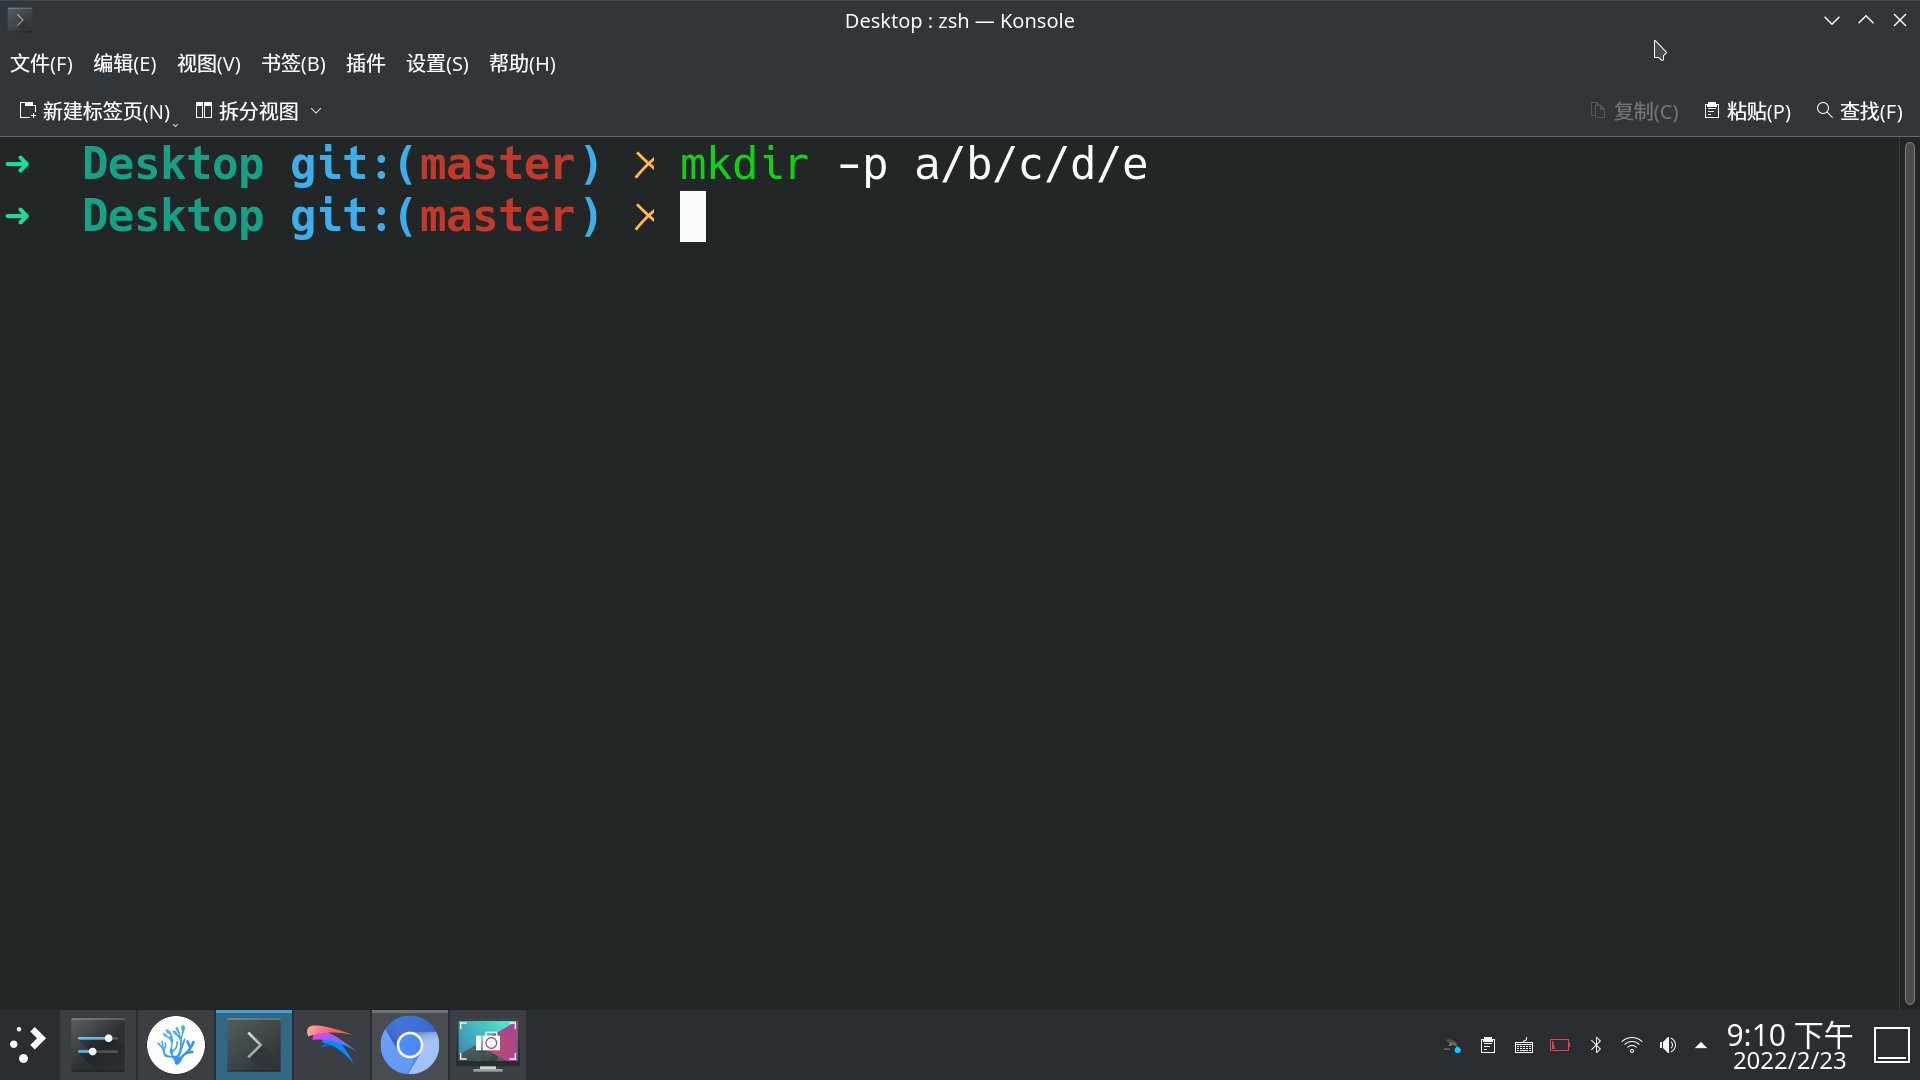The height and width of the screenshot is (1080, 1920).
Task: Click the 'mkdir' command text
Action: click(x=744, y=164)
